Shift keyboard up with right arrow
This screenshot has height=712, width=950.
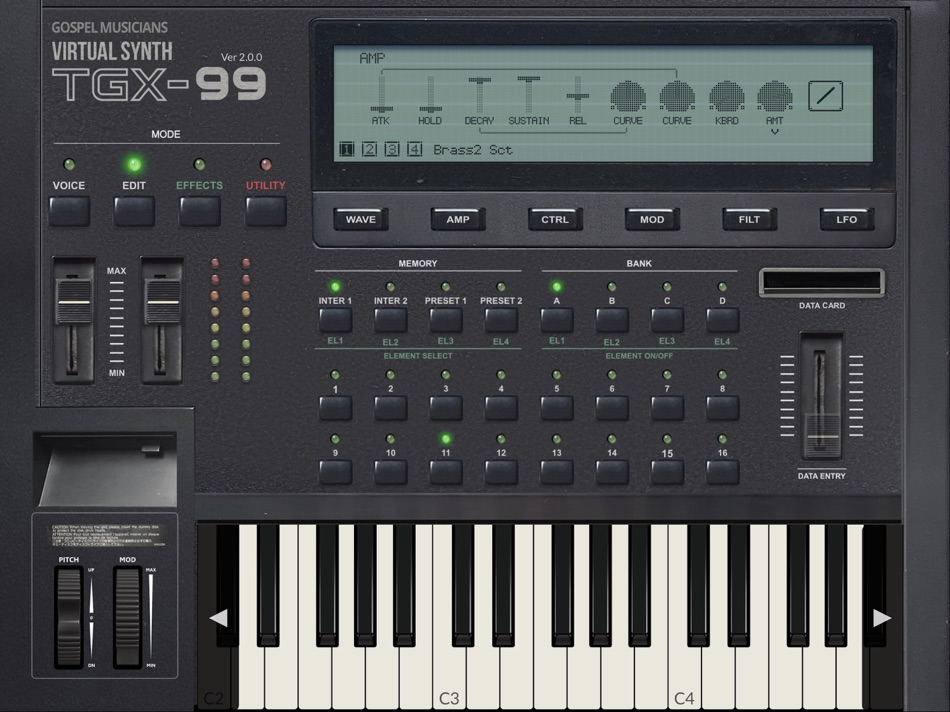point(882,618)
